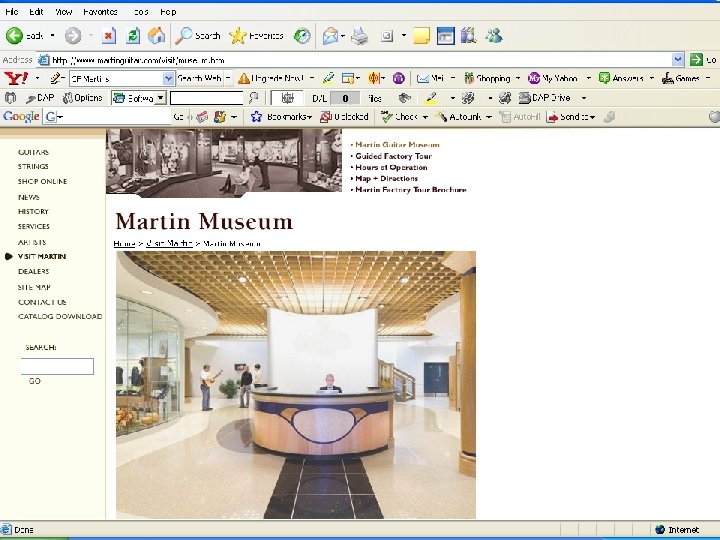Click the Google spell Check button
Screen dimensions: 720x540
point(399,117)
